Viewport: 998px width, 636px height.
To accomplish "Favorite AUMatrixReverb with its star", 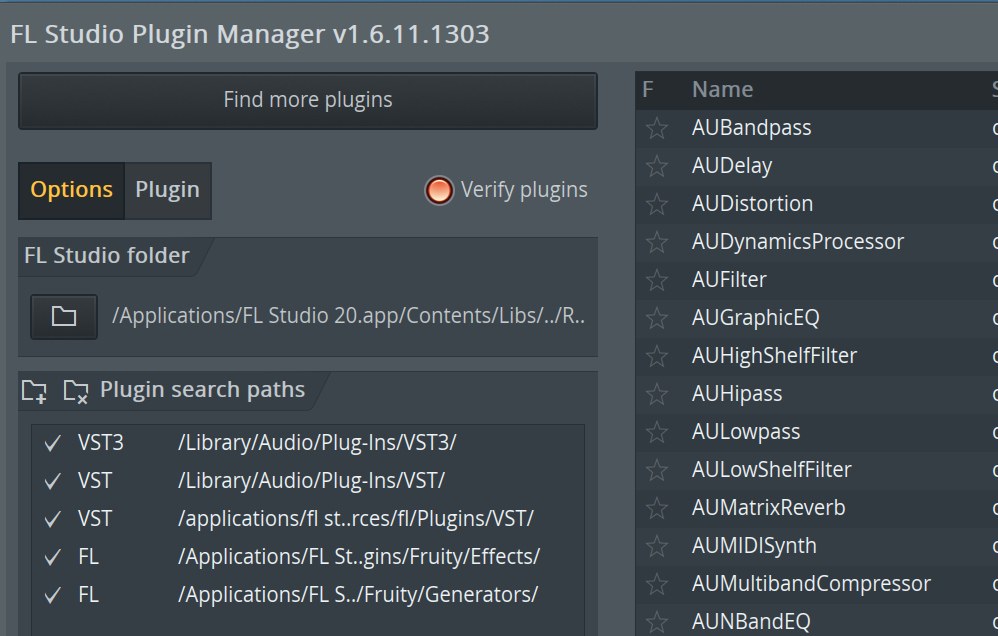I will [x=657, y=508].
